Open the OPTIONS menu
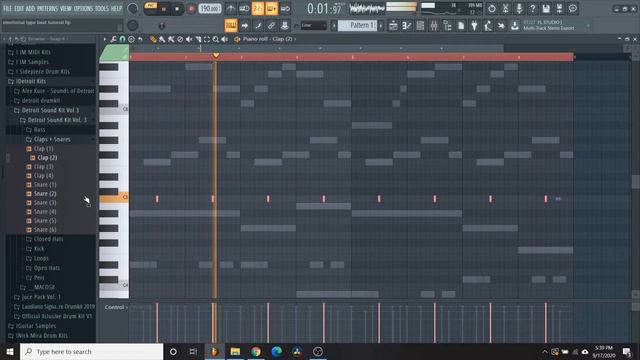The height and width of the screenshot is (360, 640). click(x=83, y=8)
